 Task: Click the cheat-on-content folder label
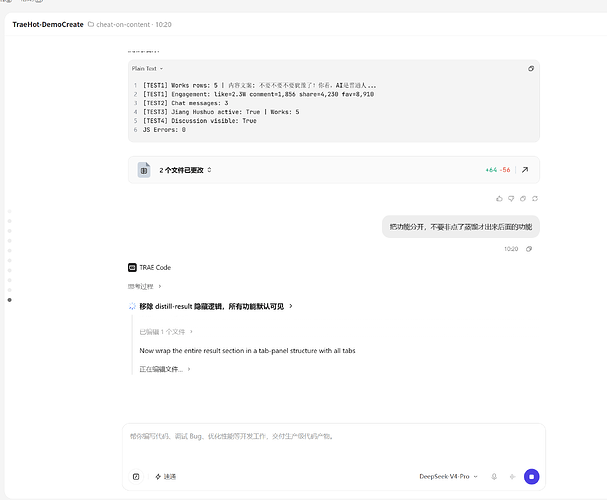[x=123, y=24]
